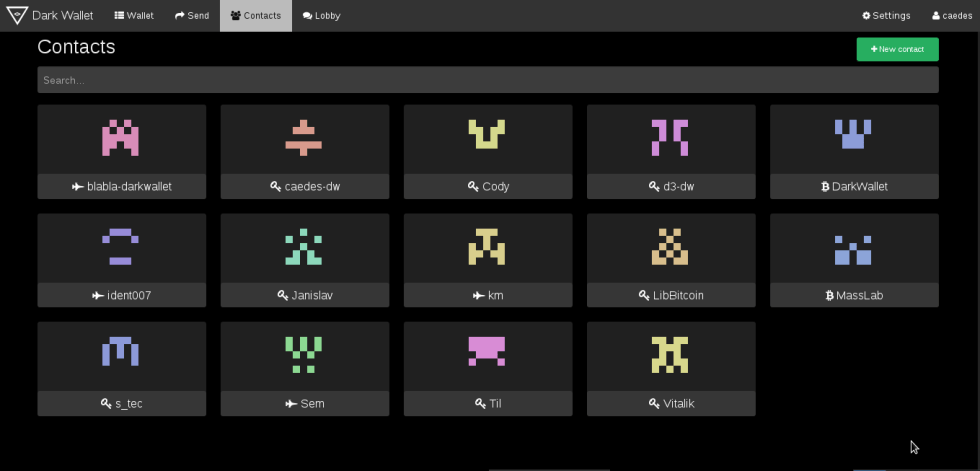Screen dimensions: 980x471
Task: Click the pink identicon for blabla-darkwallet
Action: pyautogui.click(x=120, y=138)
